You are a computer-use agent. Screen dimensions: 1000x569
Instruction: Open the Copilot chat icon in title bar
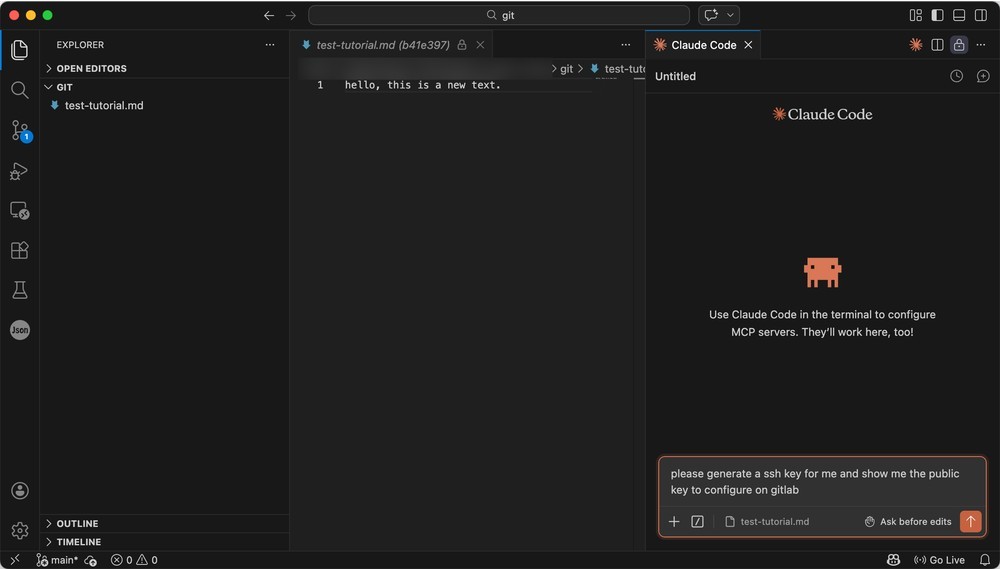(x=711, y=15)
